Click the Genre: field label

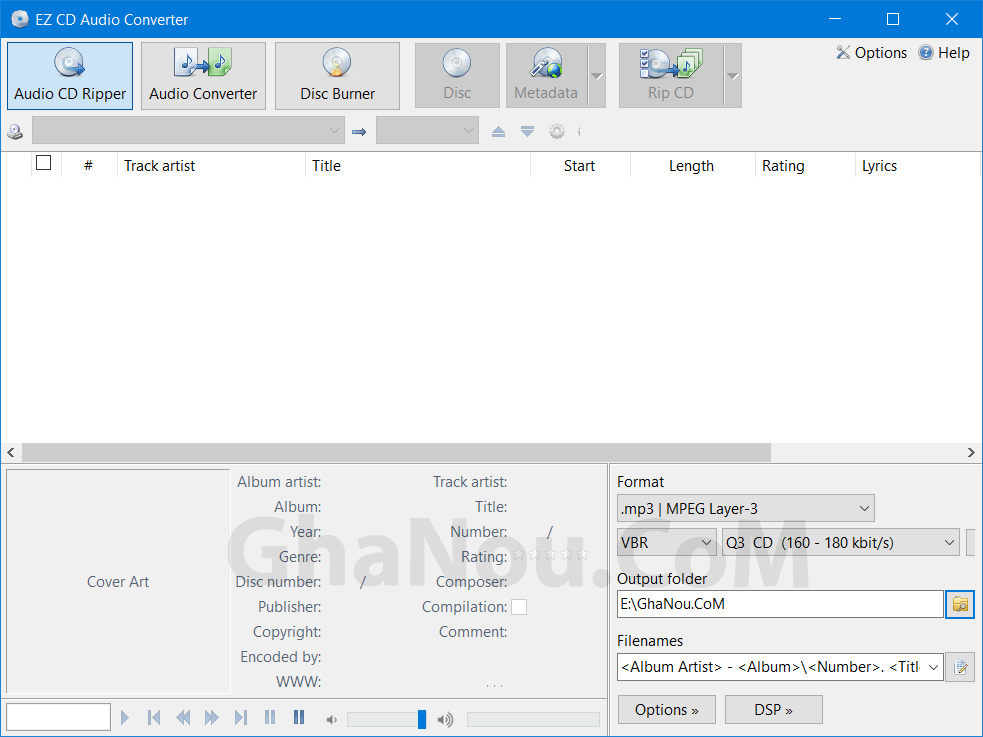click(300, 557)
